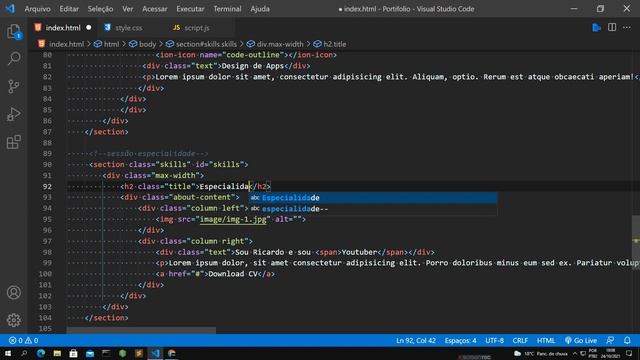640x360 pixels.
Task: Open the Acessar menu
Action: 155,9
